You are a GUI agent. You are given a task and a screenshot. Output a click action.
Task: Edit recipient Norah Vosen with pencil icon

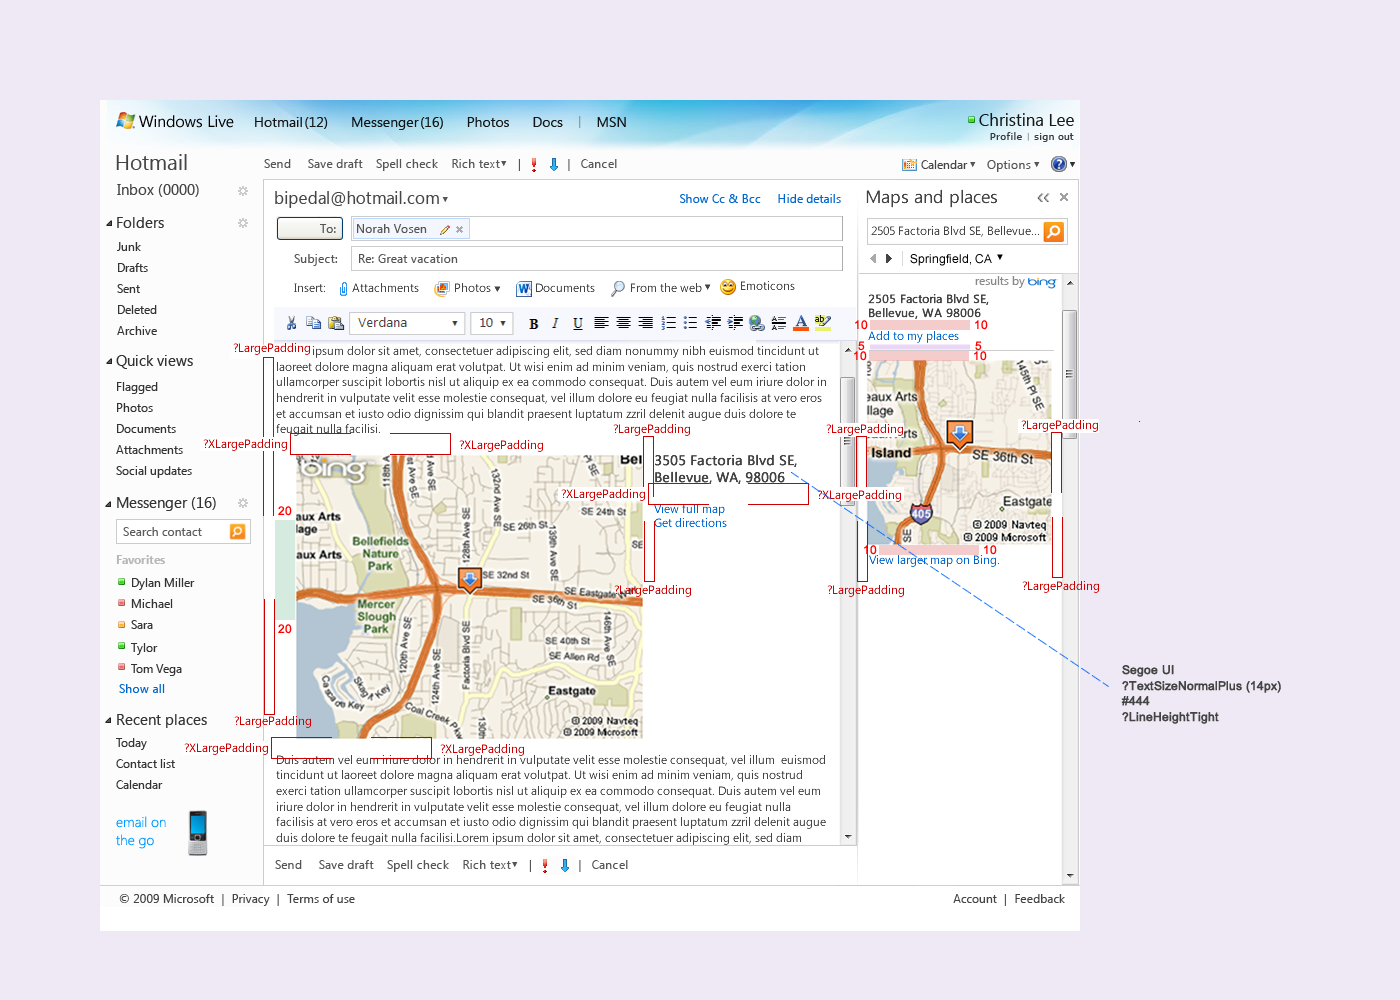445,229
